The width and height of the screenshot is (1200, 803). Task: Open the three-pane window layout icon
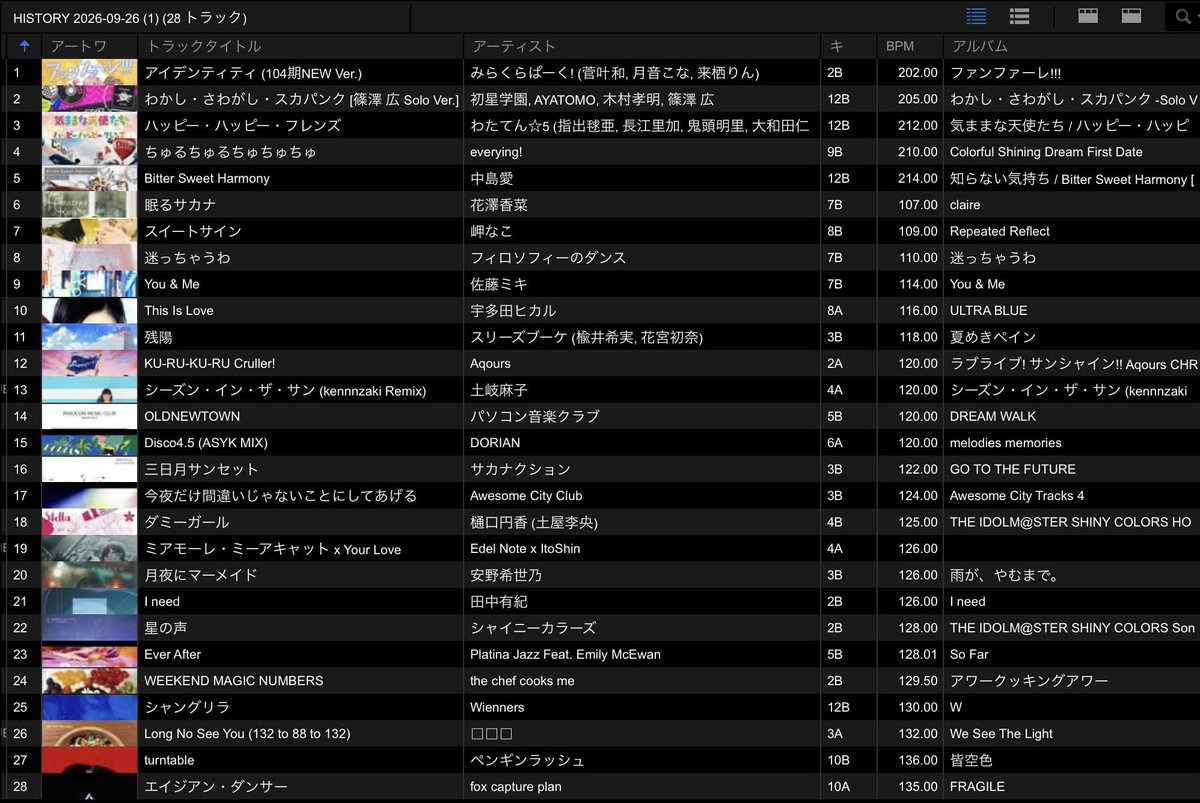click(1088, 16)
